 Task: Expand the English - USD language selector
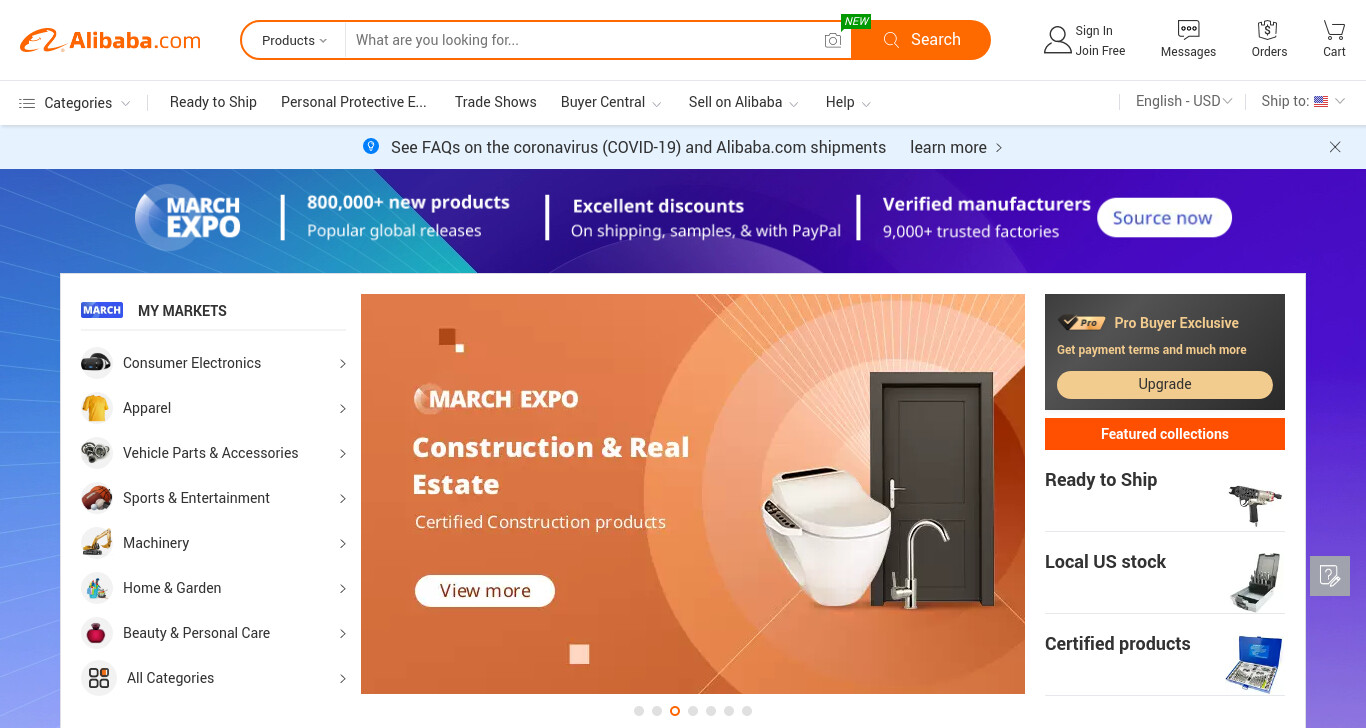click(x=1184, y=101)
